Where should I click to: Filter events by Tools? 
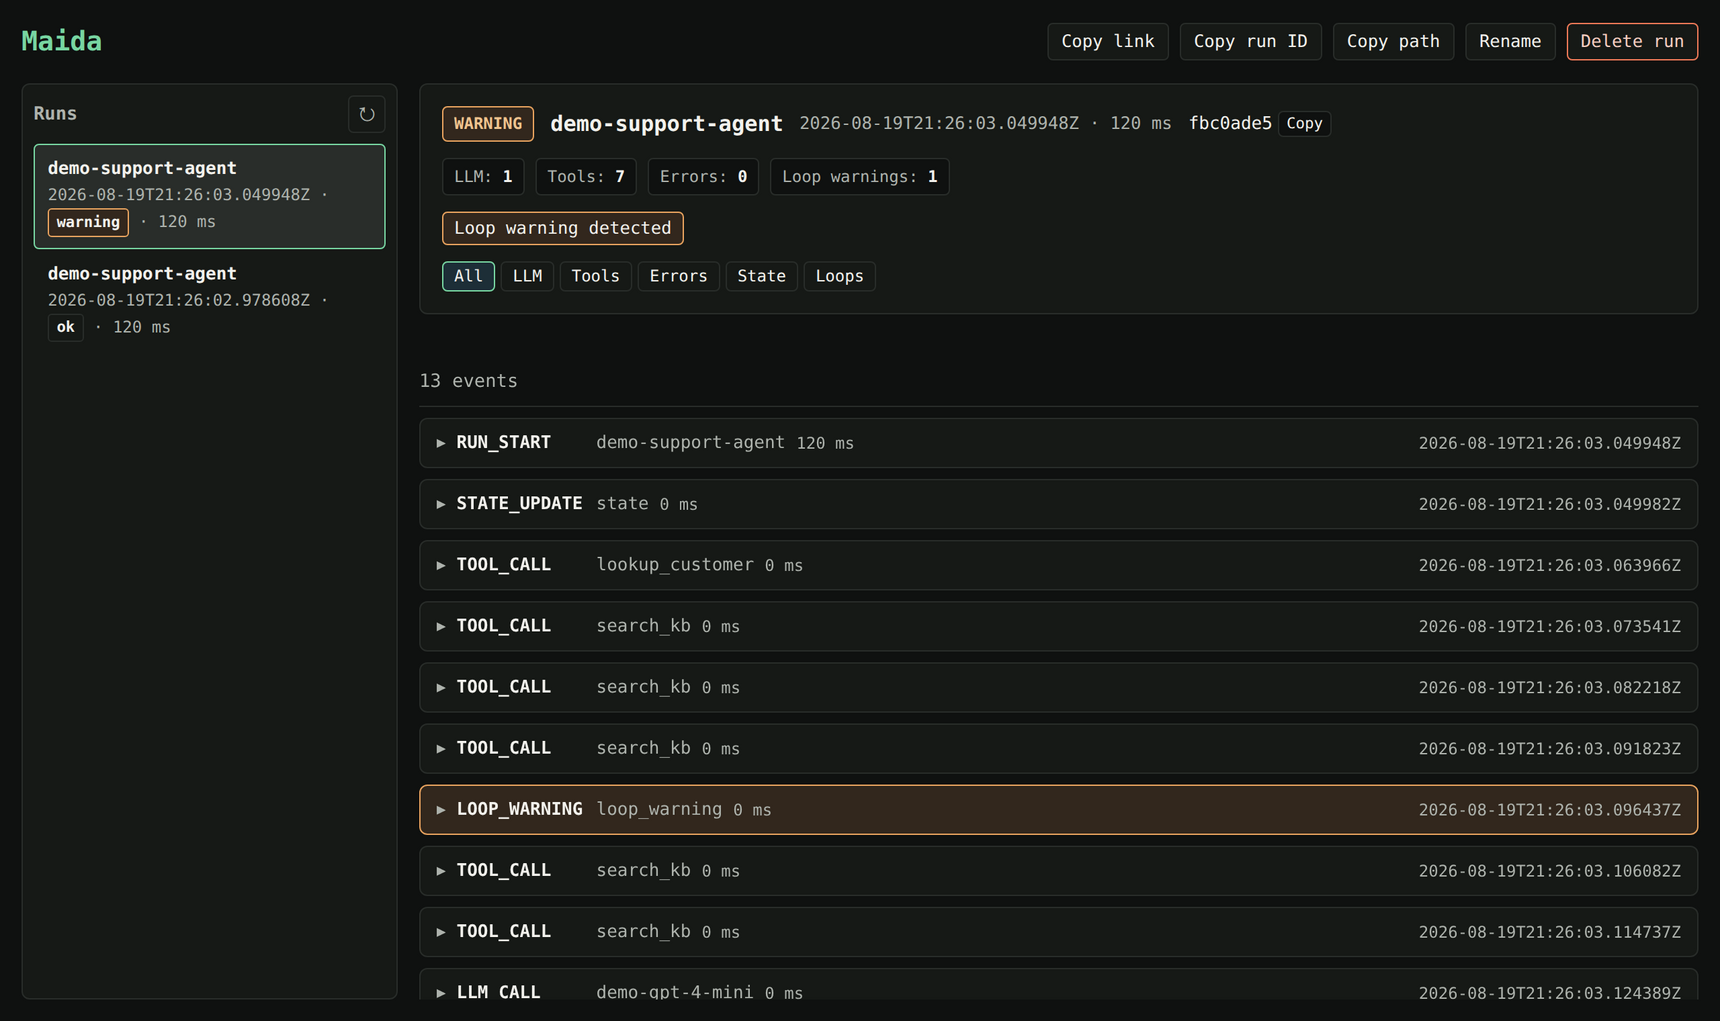pos(595,276)
